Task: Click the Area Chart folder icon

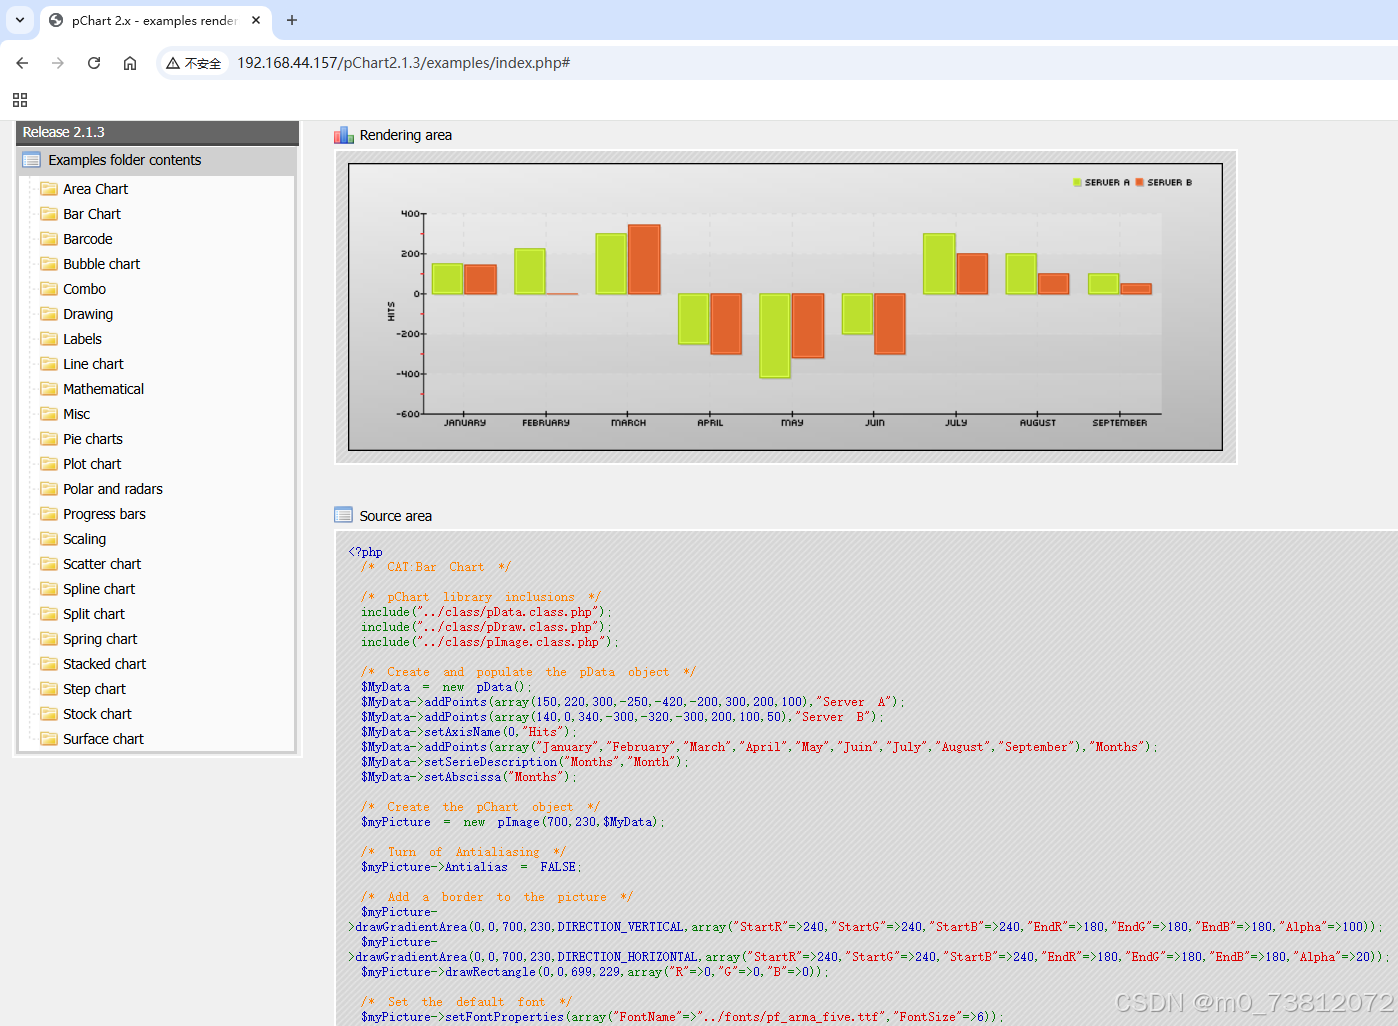Action: click(x=49, y=189)
